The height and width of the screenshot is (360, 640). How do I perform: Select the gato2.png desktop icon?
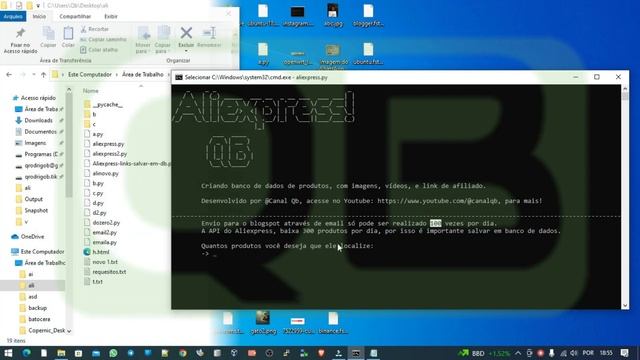point(264,323)
